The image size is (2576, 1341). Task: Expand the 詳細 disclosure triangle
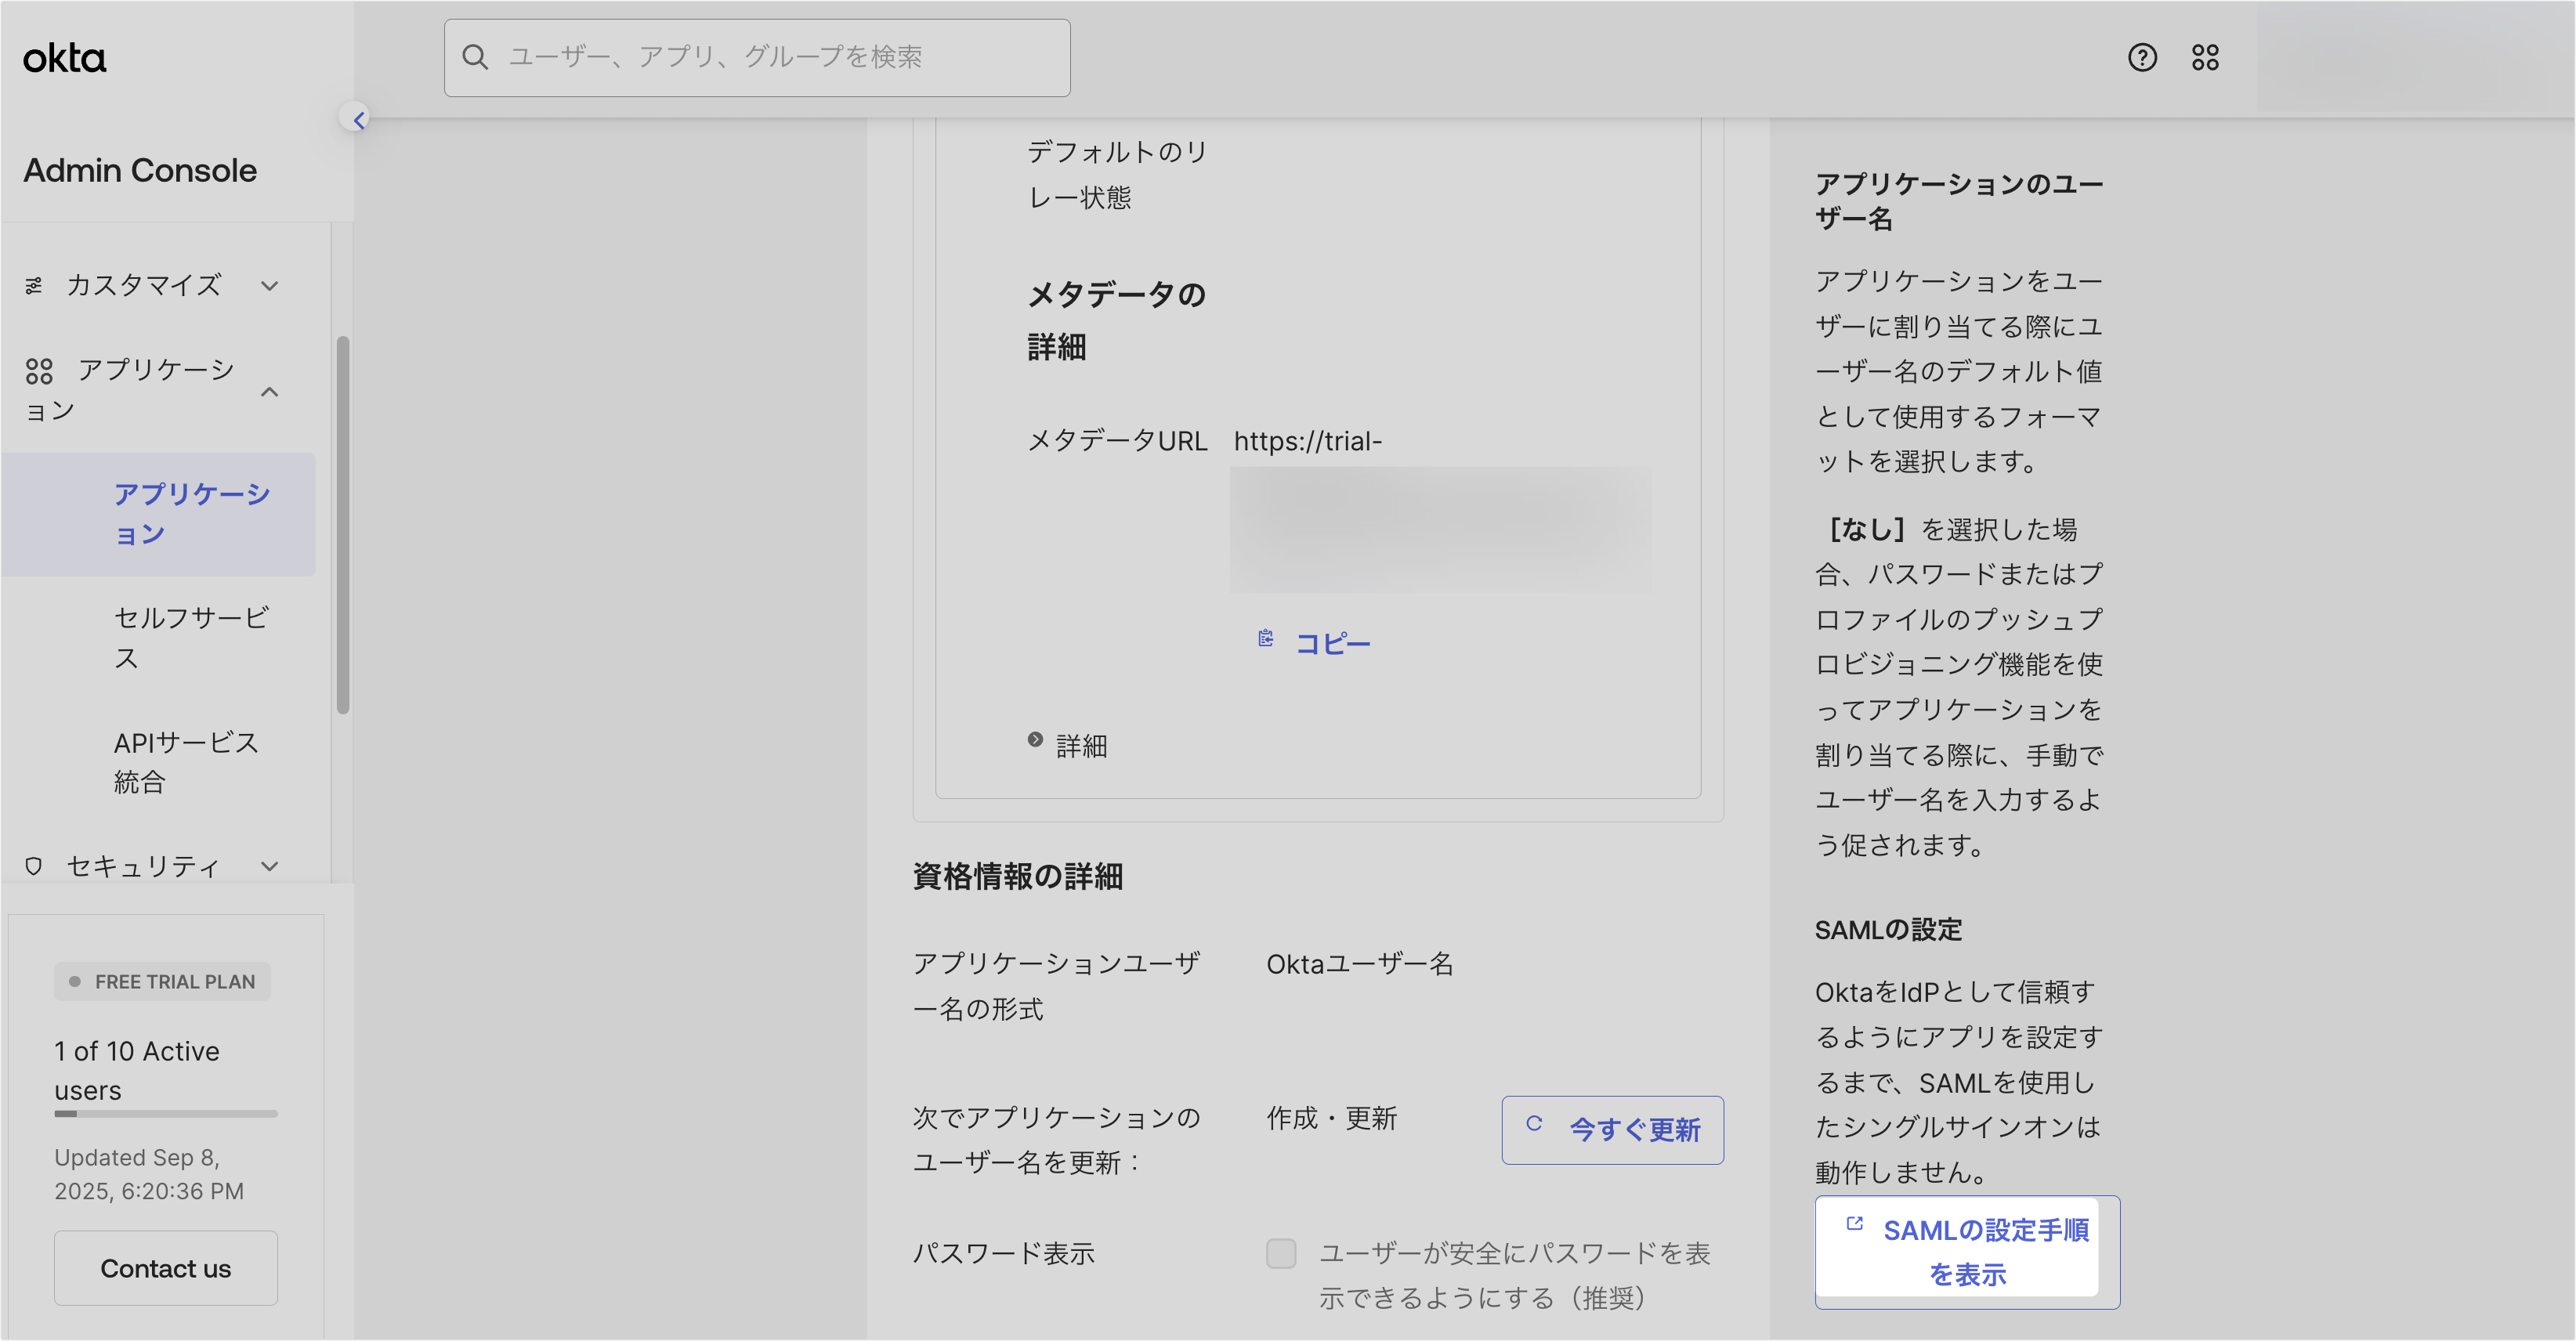click(1035, 740)
